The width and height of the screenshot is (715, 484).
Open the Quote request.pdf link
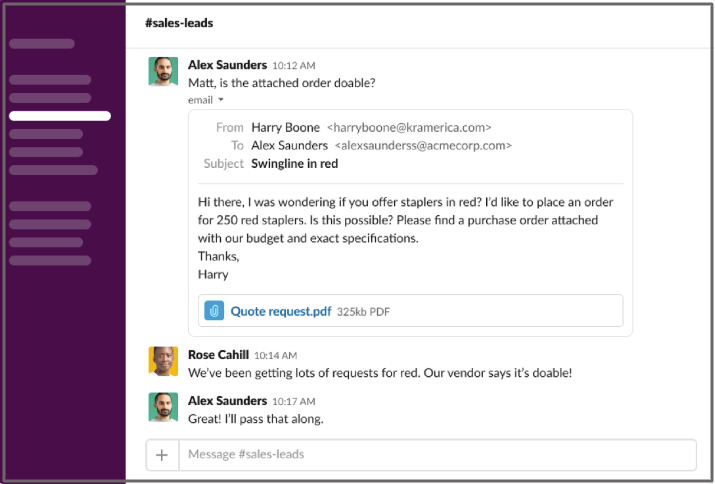click(280, 311)
